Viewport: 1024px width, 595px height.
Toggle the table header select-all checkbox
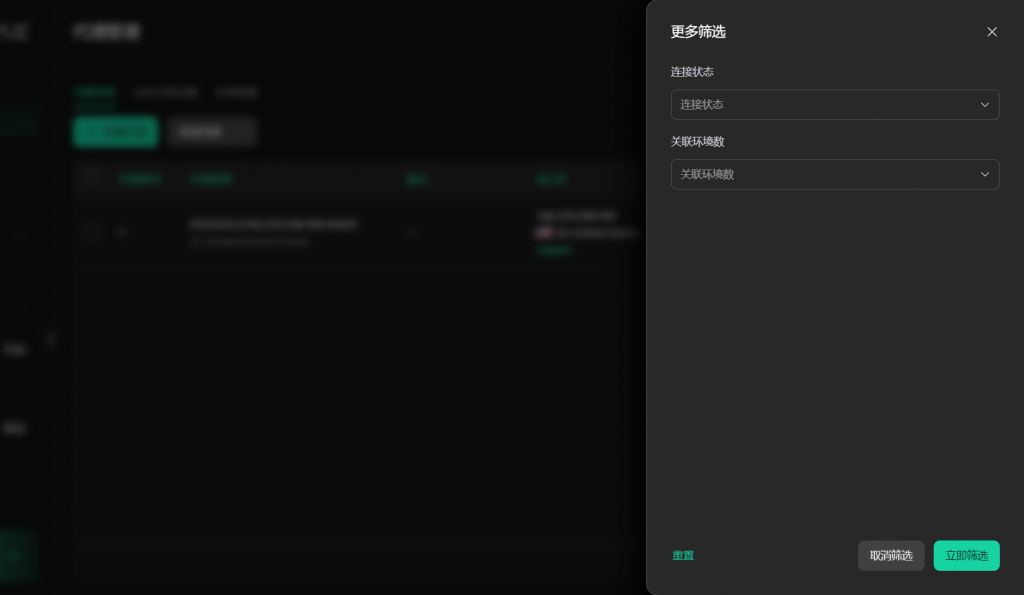[x=92, y=179]
